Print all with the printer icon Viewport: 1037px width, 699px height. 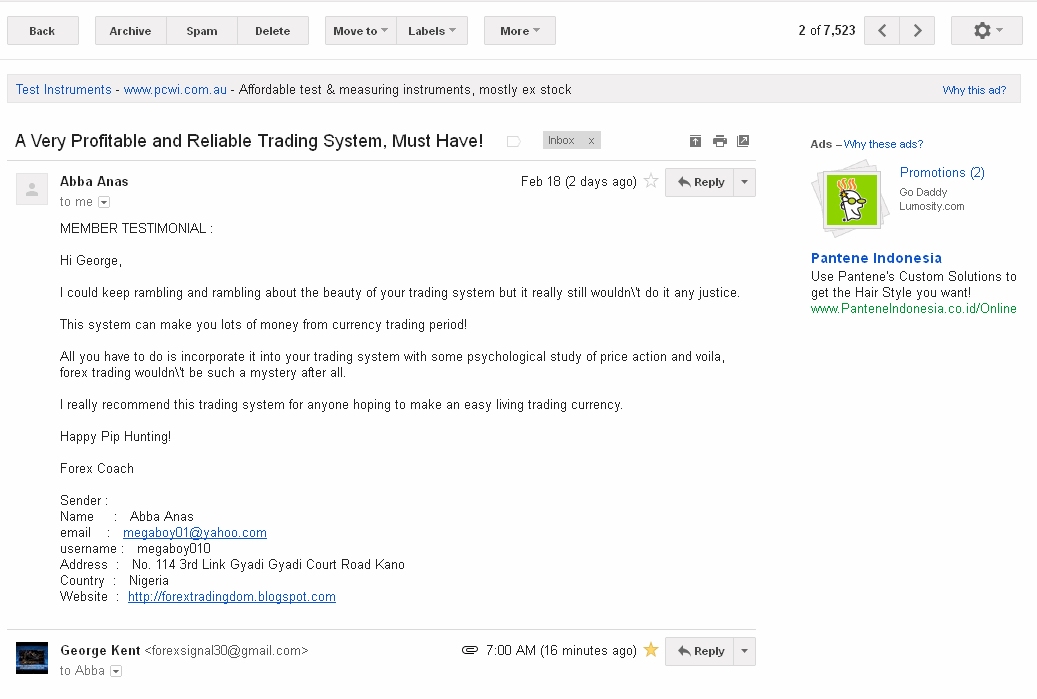720,141
